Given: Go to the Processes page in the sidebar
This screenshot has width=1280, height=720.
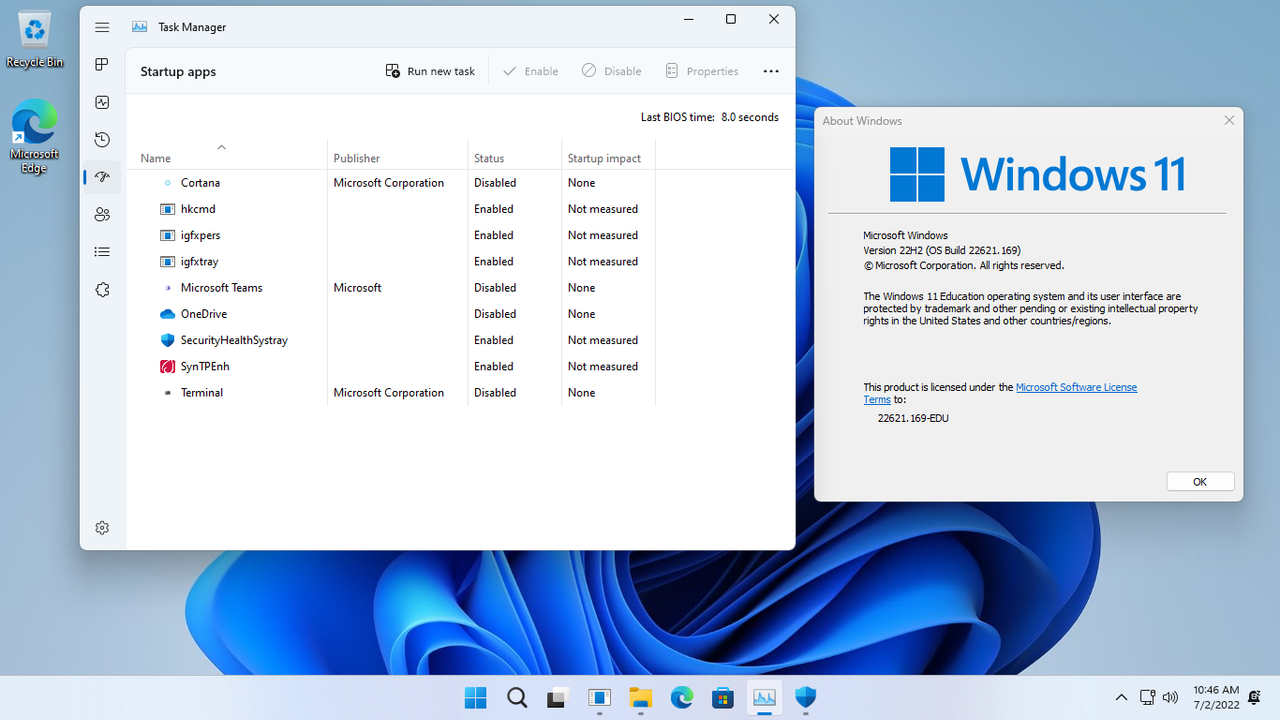Looking at the screenshot, I should click(x=102, y=65).
